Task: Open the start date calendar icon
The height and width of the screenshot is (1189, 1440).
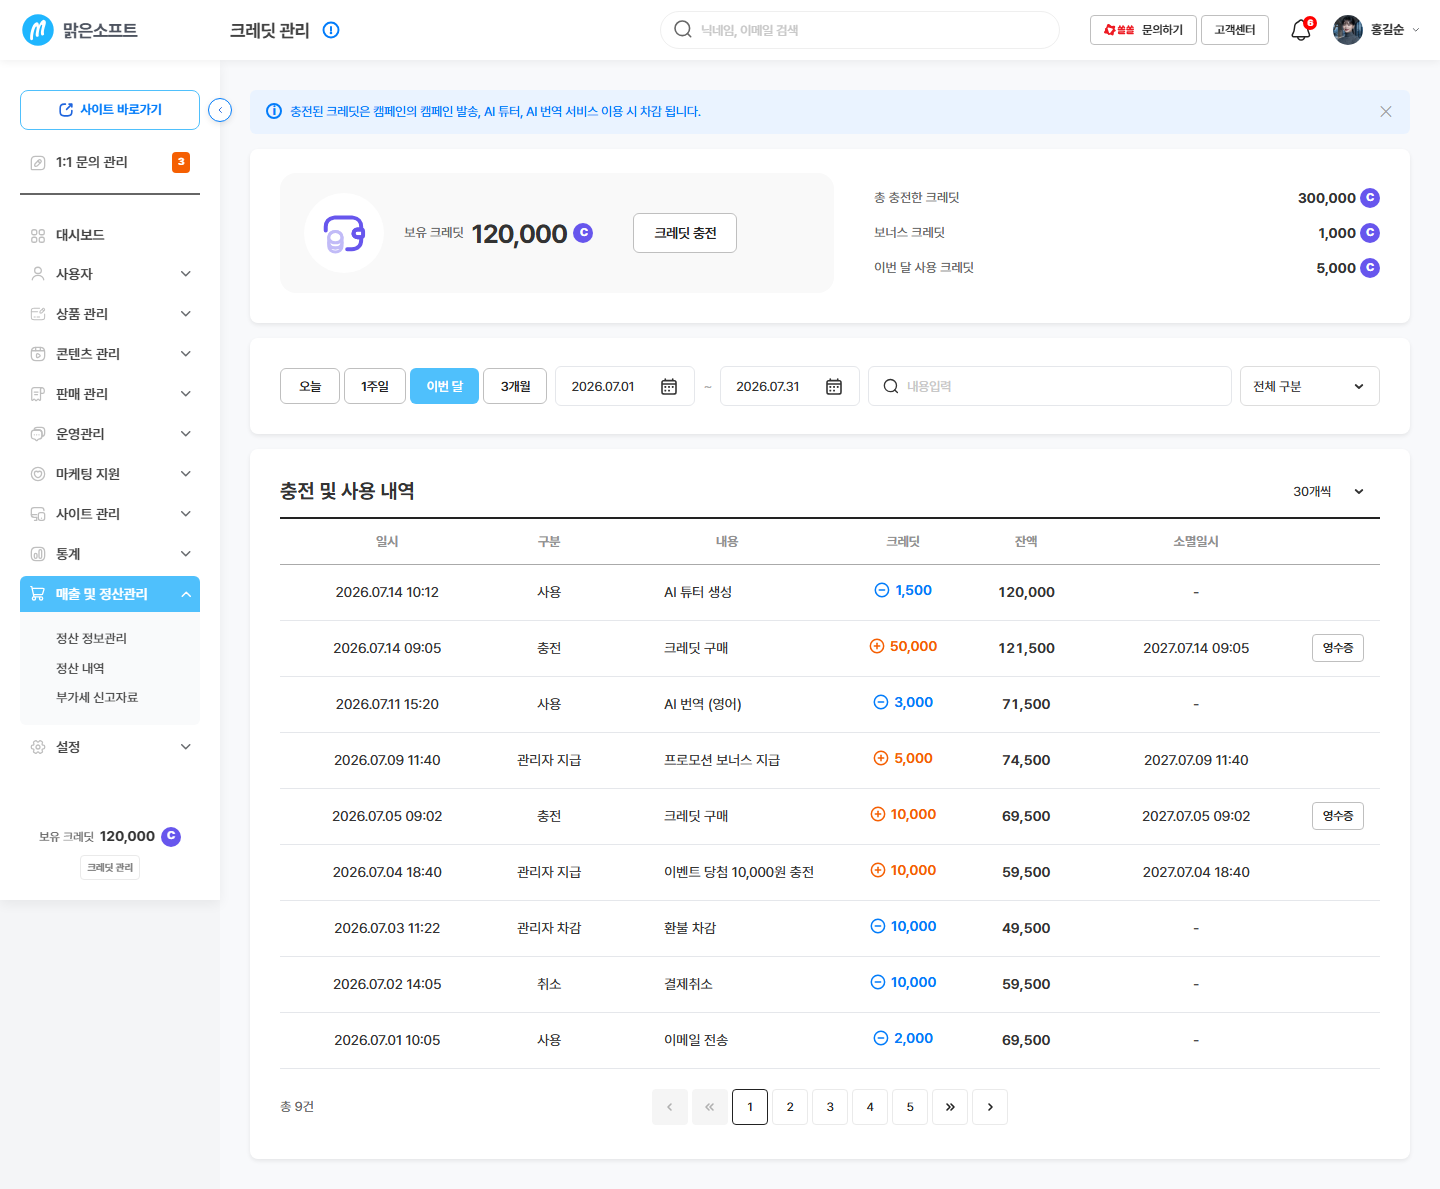Action: click(x=669, y=387)
